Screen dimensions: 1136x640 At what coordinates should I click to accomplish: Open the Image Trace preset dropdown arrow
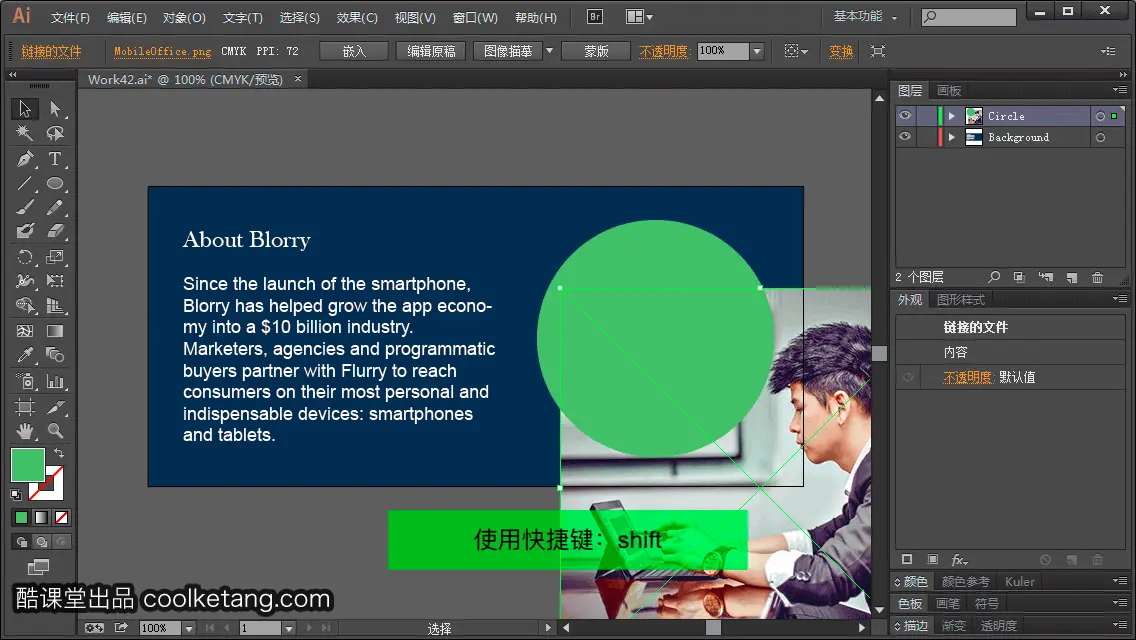549,51
